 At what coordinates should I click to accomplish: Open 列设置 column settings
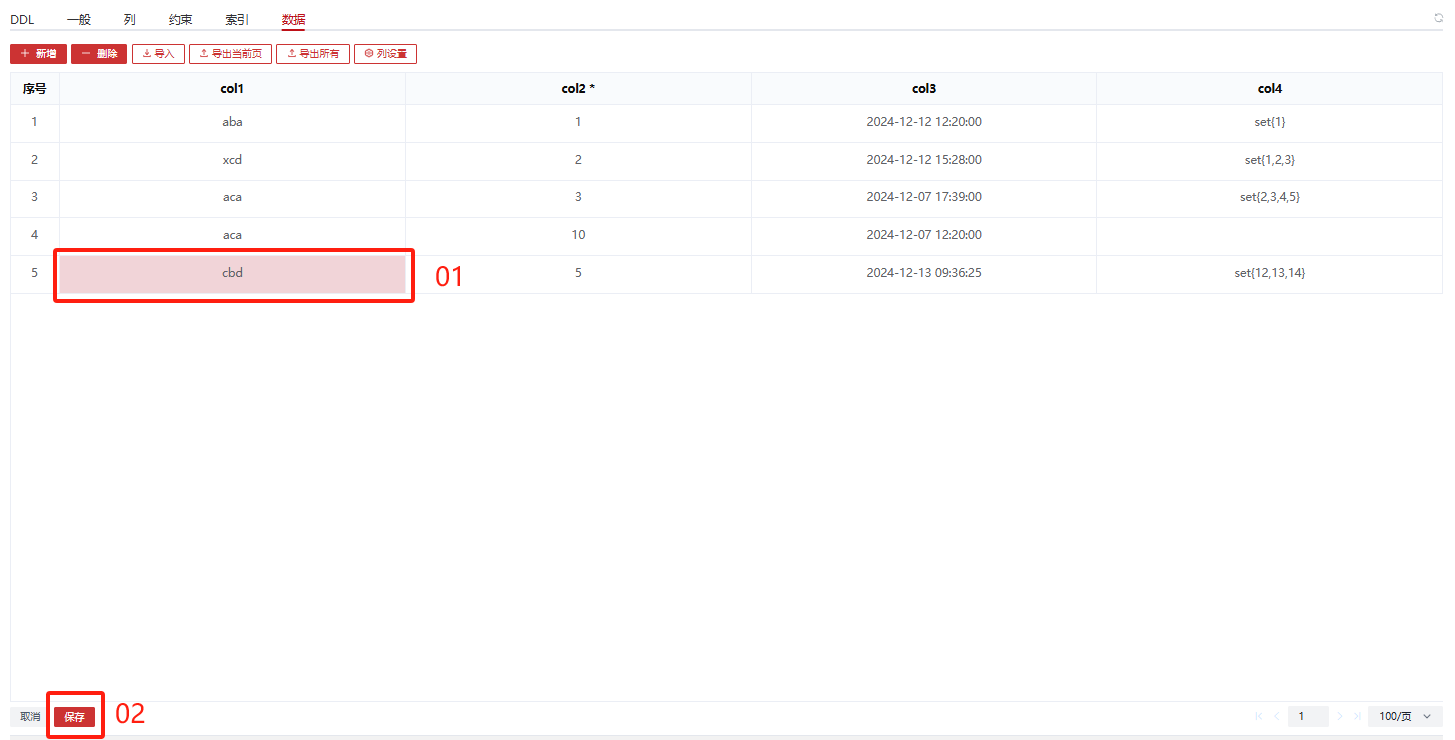point(385,54)
